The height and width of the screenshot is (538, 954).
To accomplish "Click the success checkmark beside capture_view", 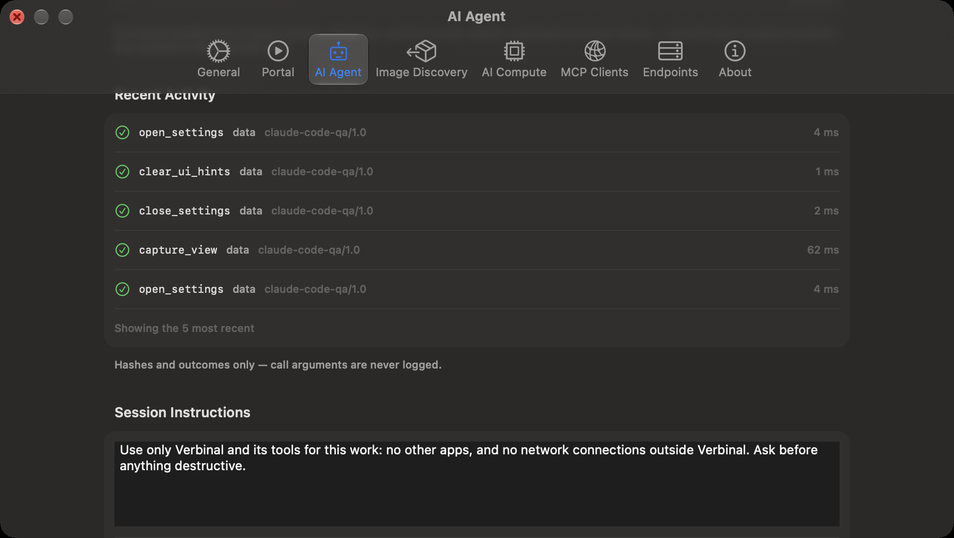I will (122, 250).
